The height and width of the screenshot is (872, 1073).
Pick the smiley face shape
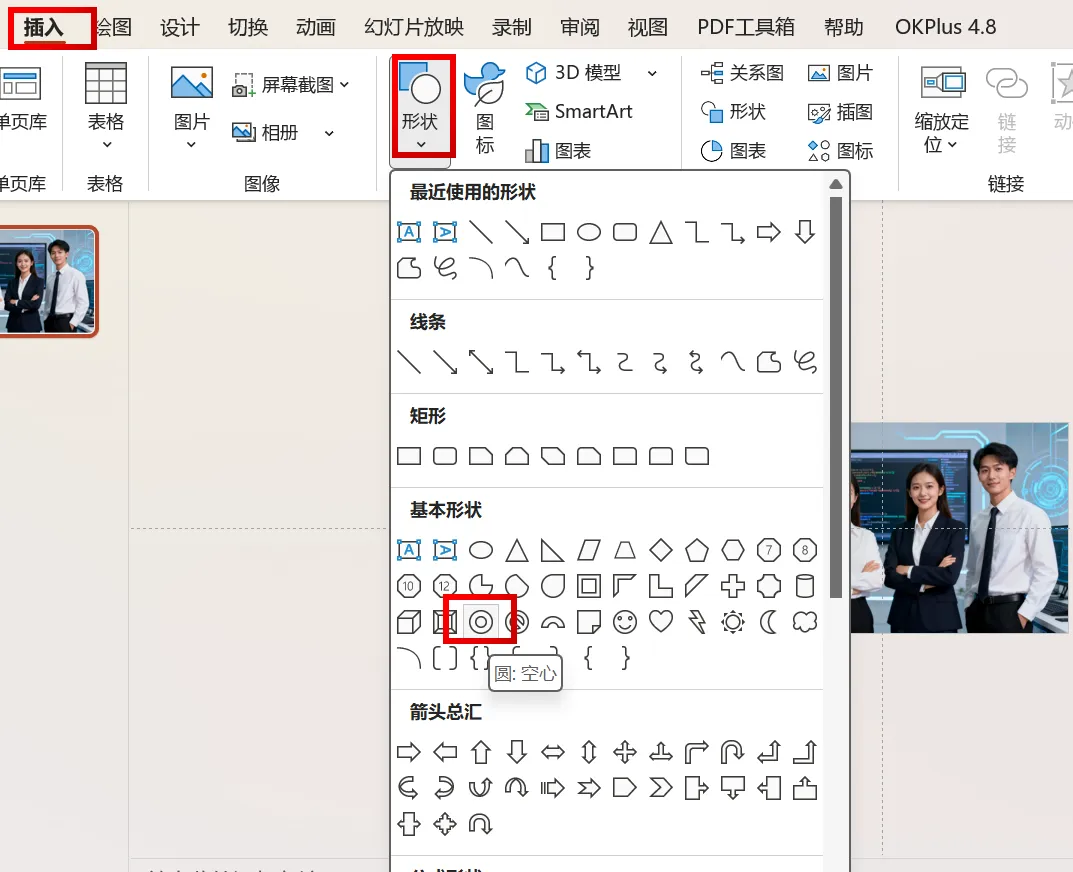tap(624, 621)
